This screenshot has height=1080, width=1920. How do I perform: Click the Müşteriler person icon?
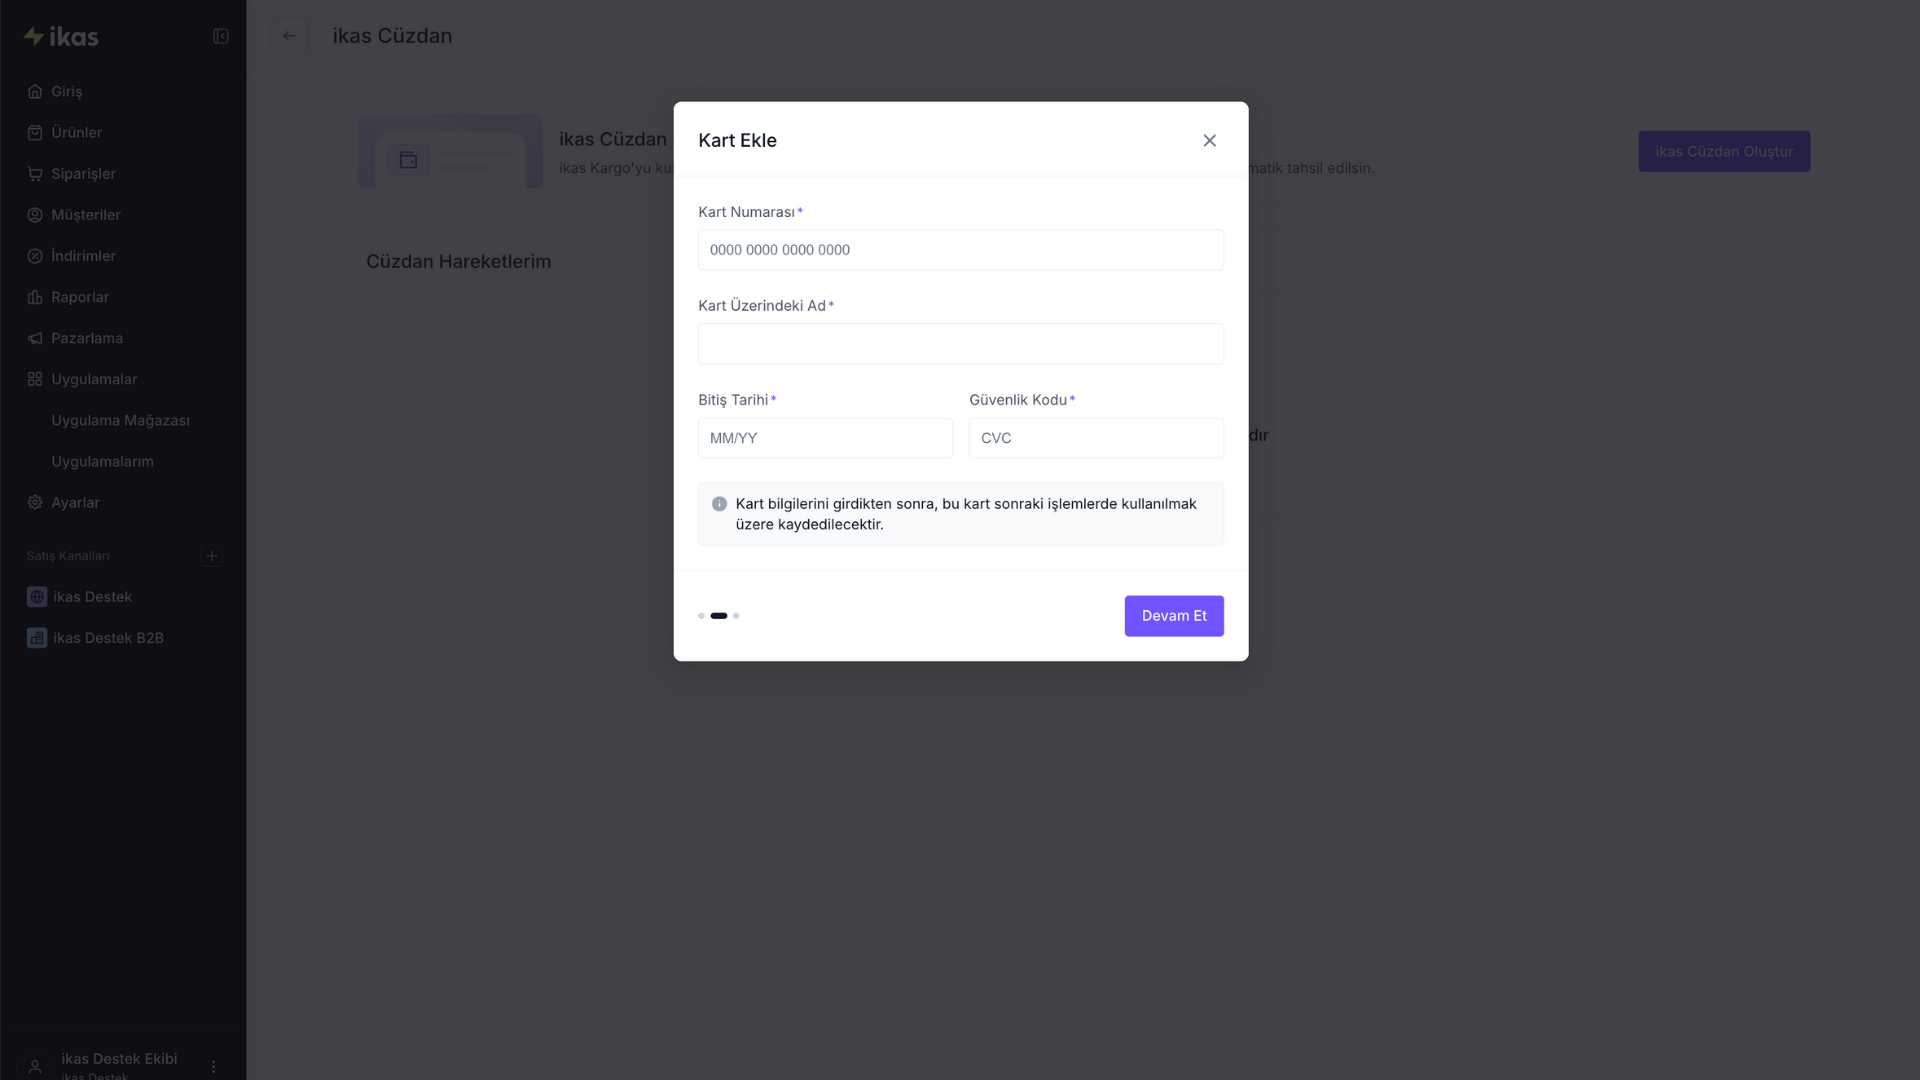35,215
